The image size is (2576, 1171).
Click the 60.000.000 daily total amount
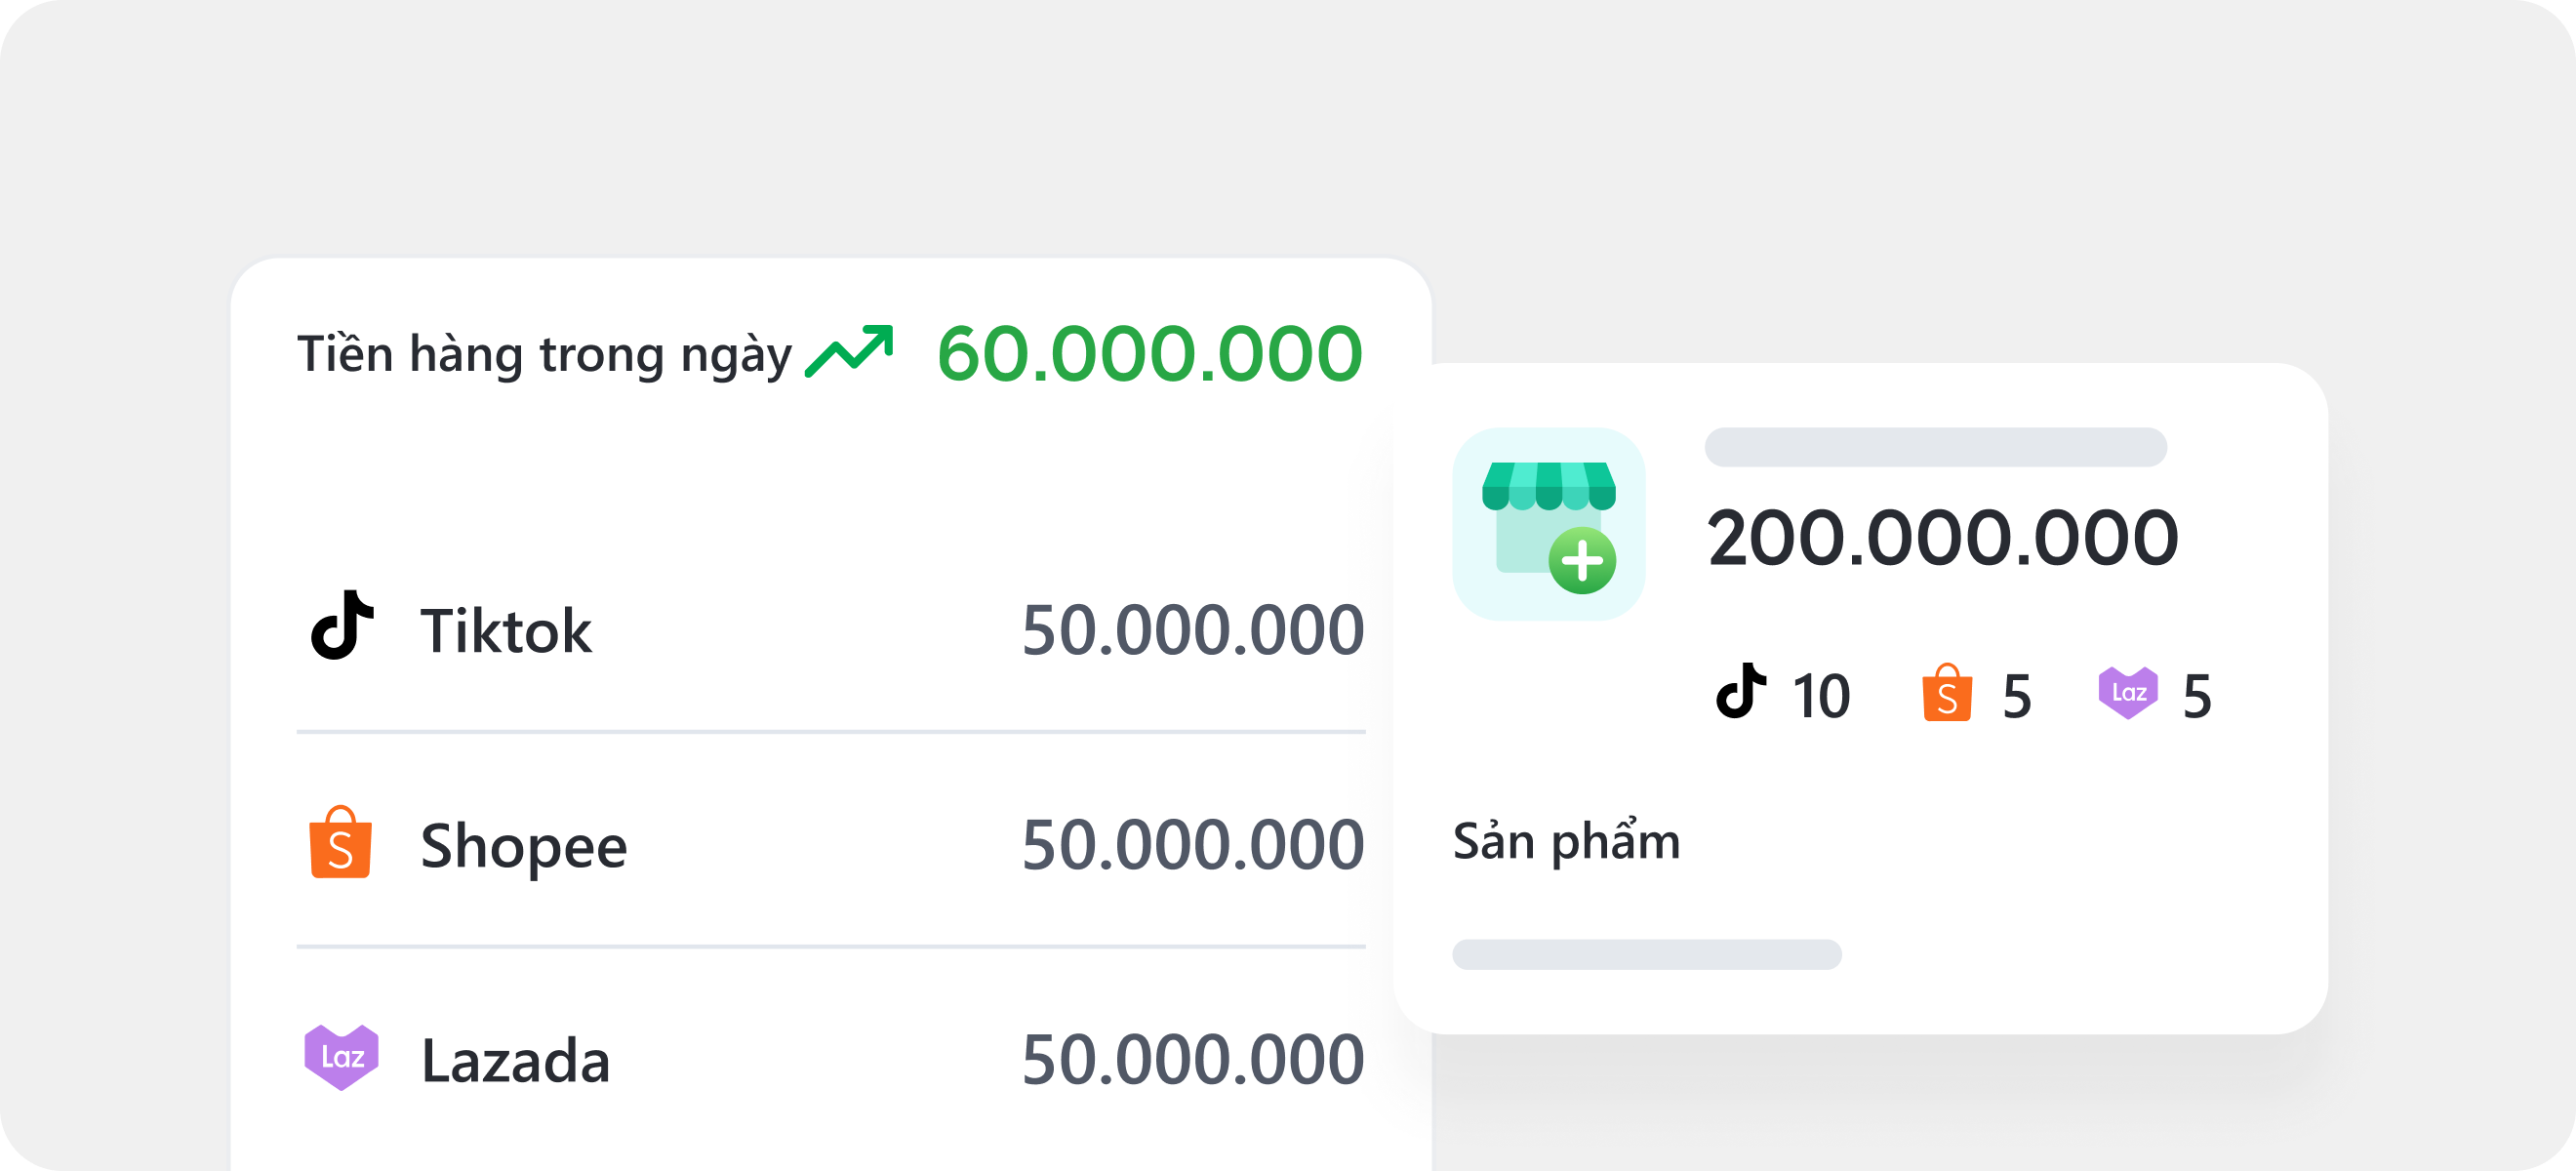(x=1149, y=354)
